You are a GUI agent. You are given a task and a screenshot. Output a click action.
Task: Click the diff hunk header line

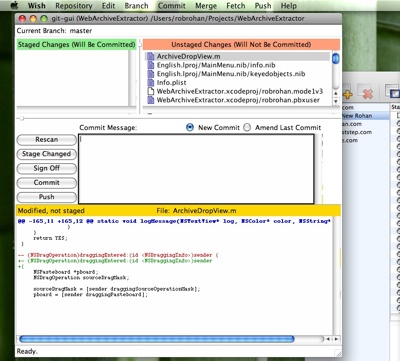[174, 221]
